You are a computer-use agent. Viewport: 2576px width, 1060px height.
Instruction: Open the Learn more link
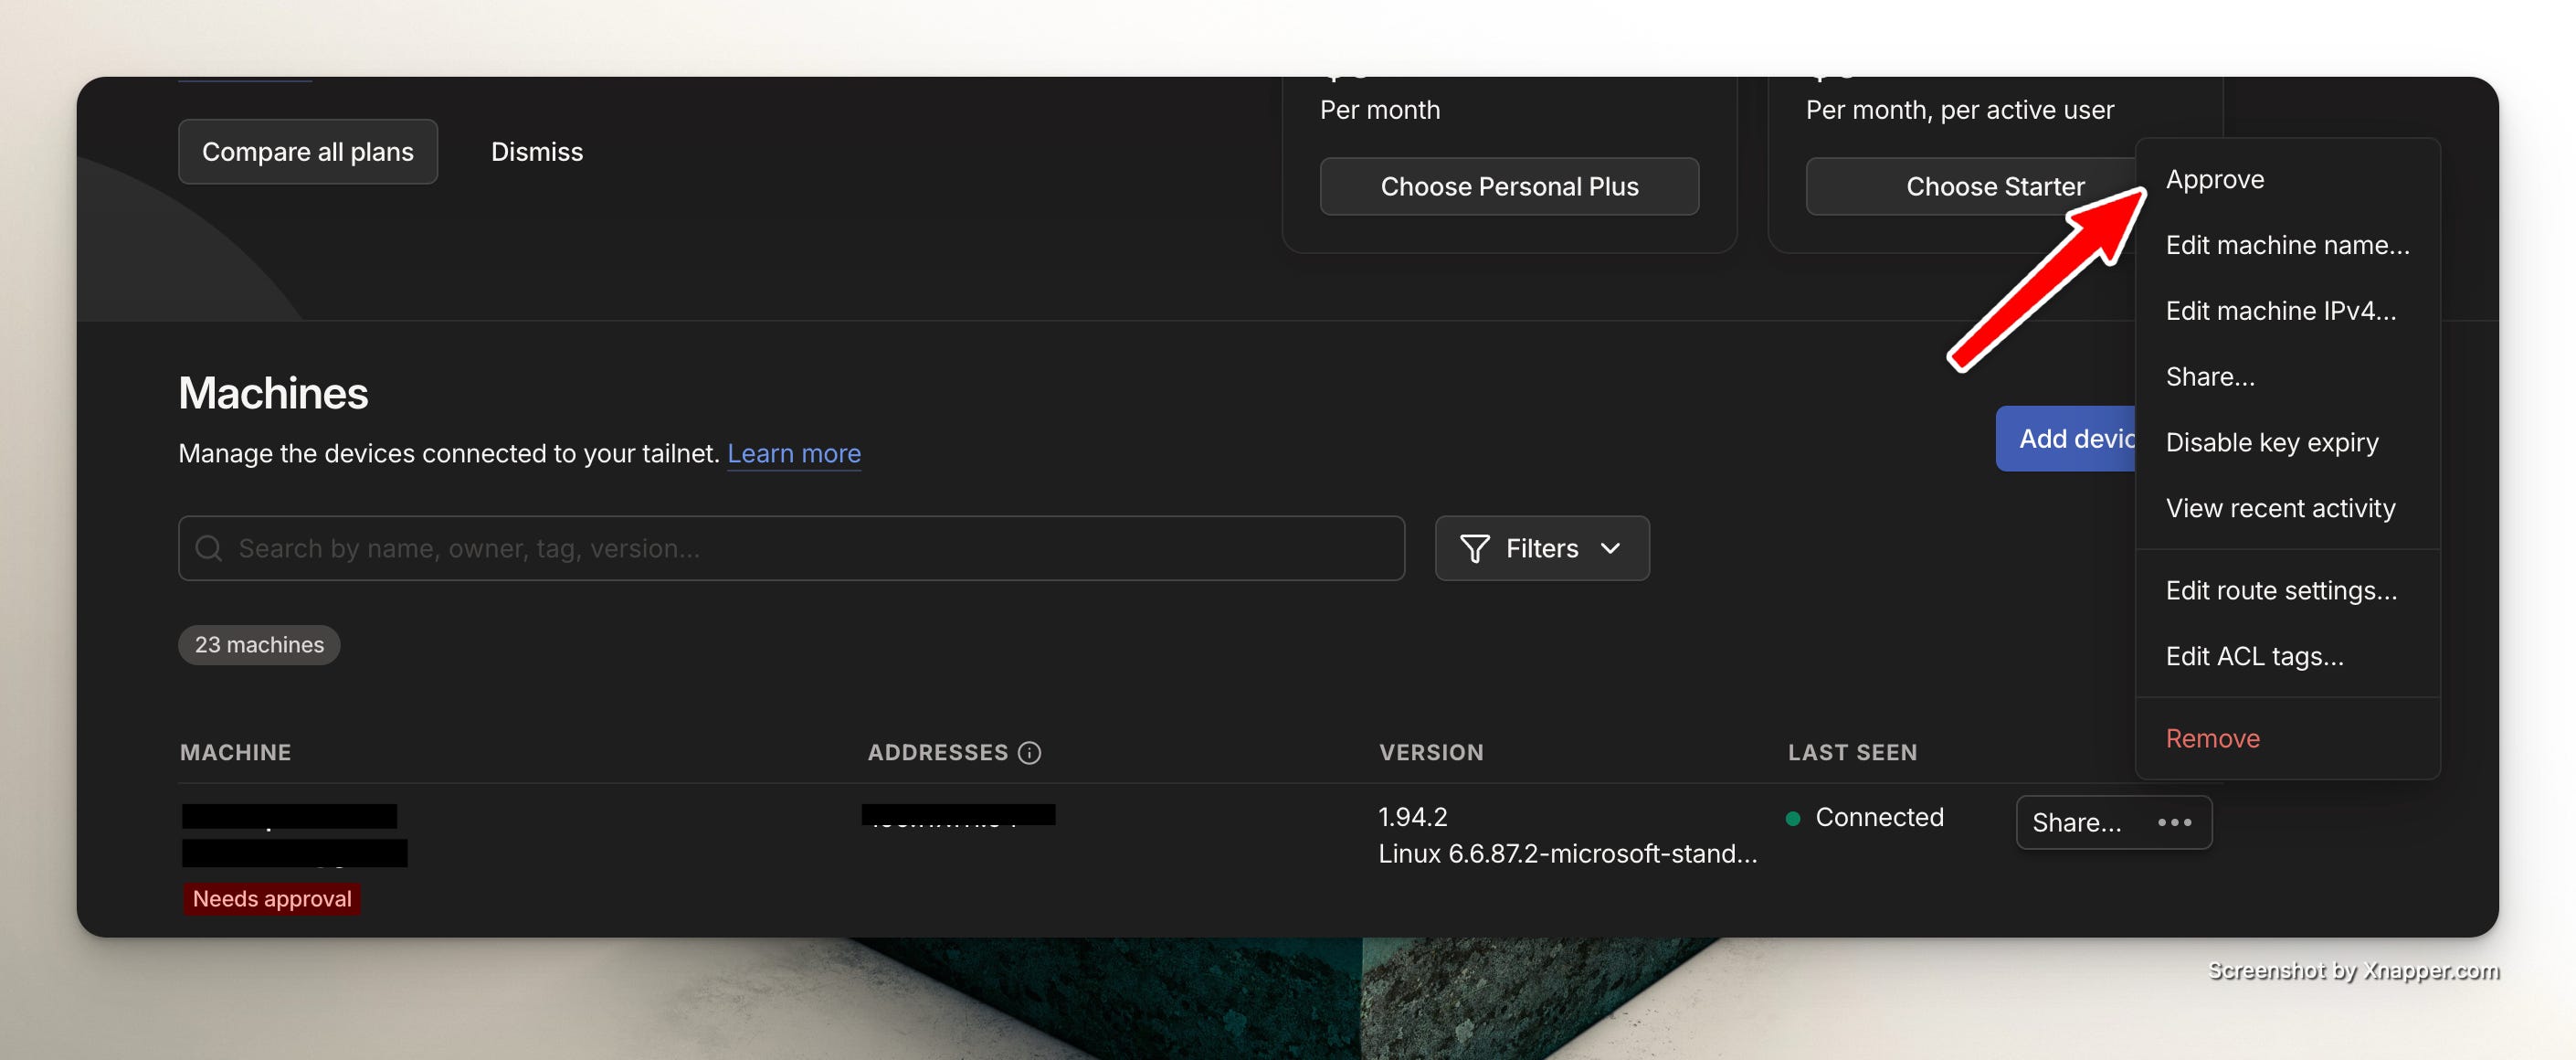pos(793,453)
